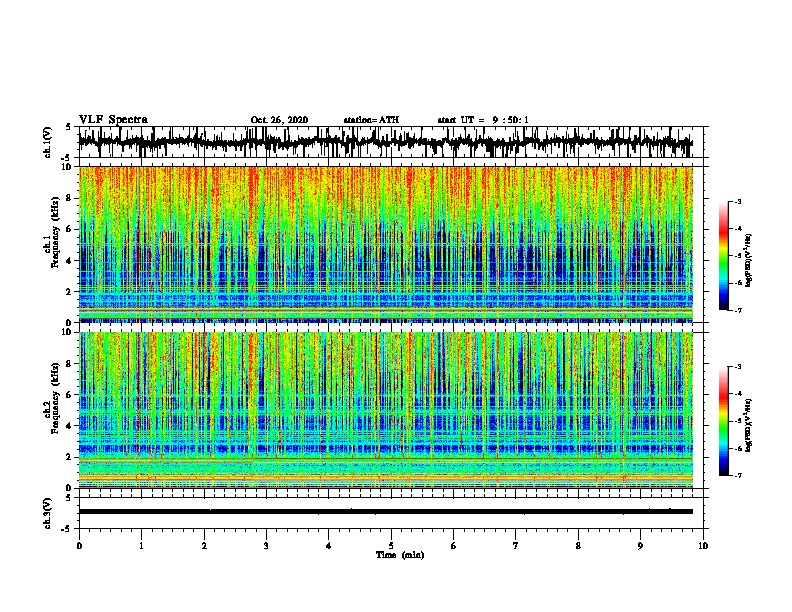
Task: Click the "Time (min)" axis label
Action: 400,555
